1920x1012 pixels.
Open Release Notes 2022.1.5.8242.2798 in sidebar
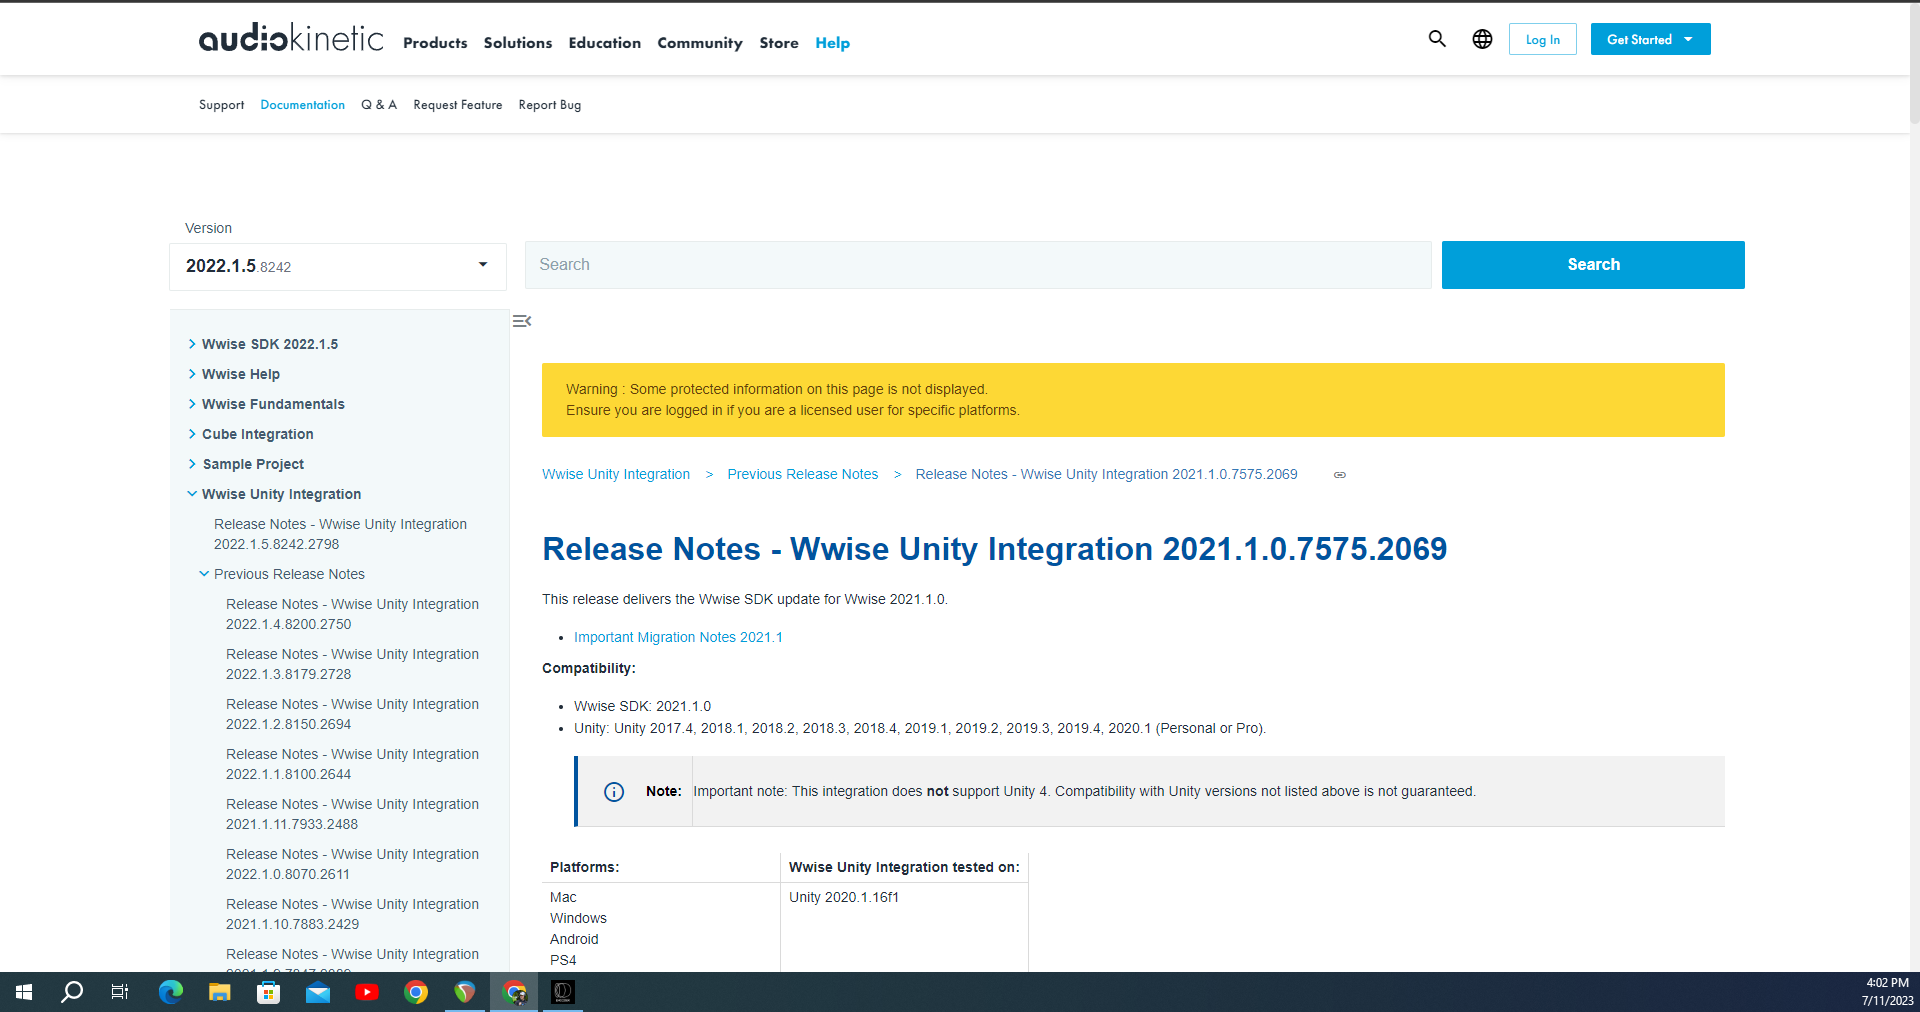click(340, 534)
